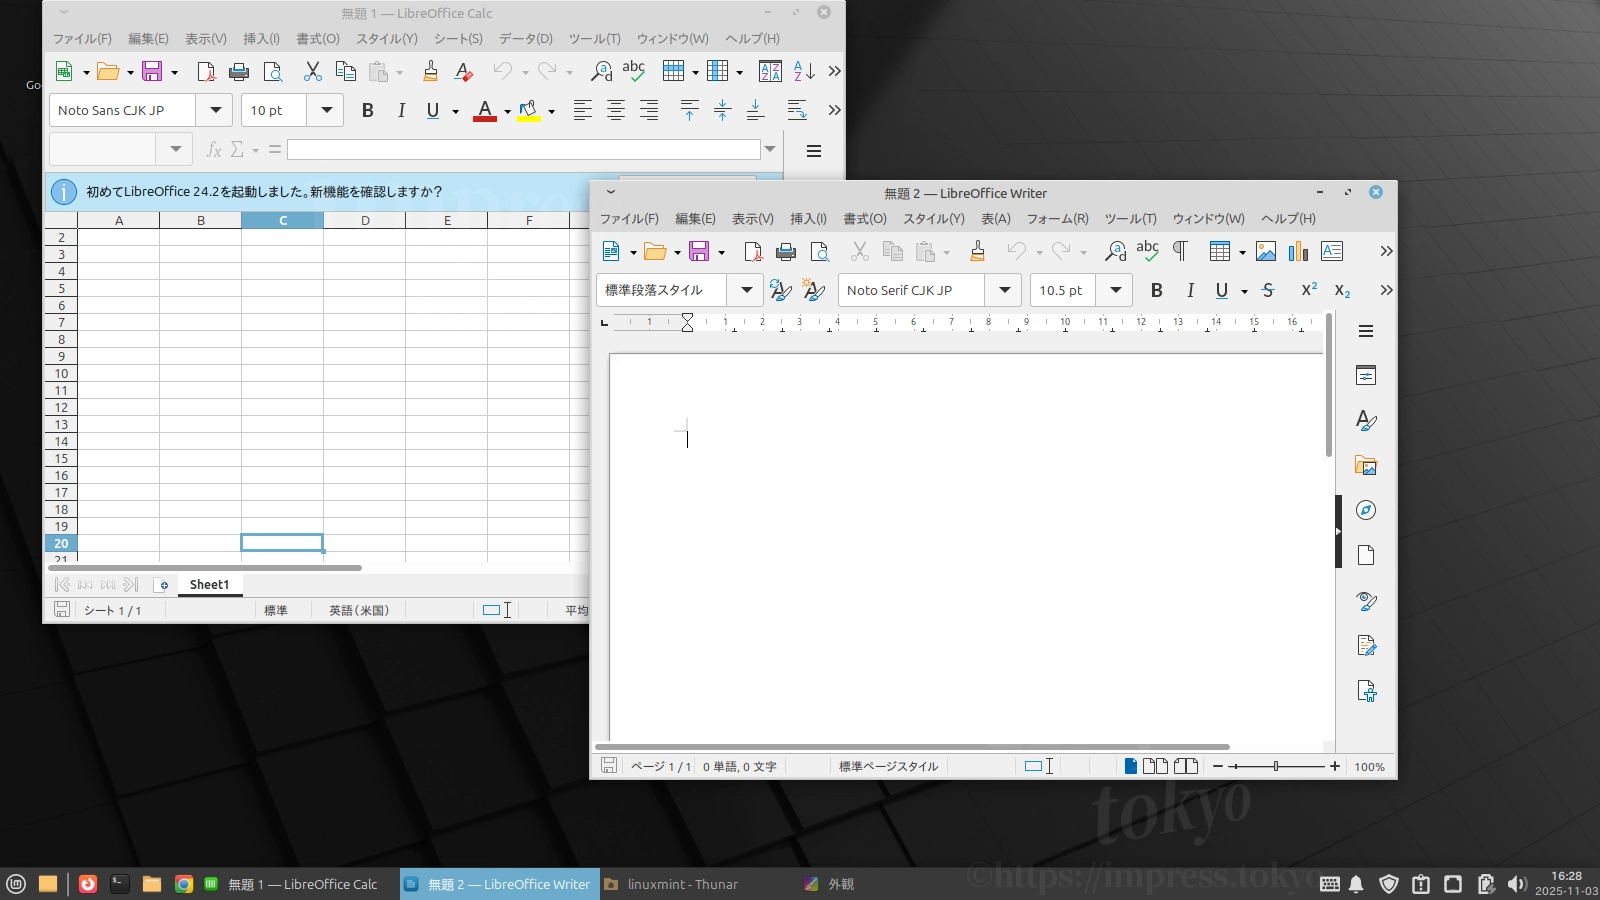Open ファイル(F) menu in Calc
Viewport: 1600px width, 900px height.
coord(82,39)
